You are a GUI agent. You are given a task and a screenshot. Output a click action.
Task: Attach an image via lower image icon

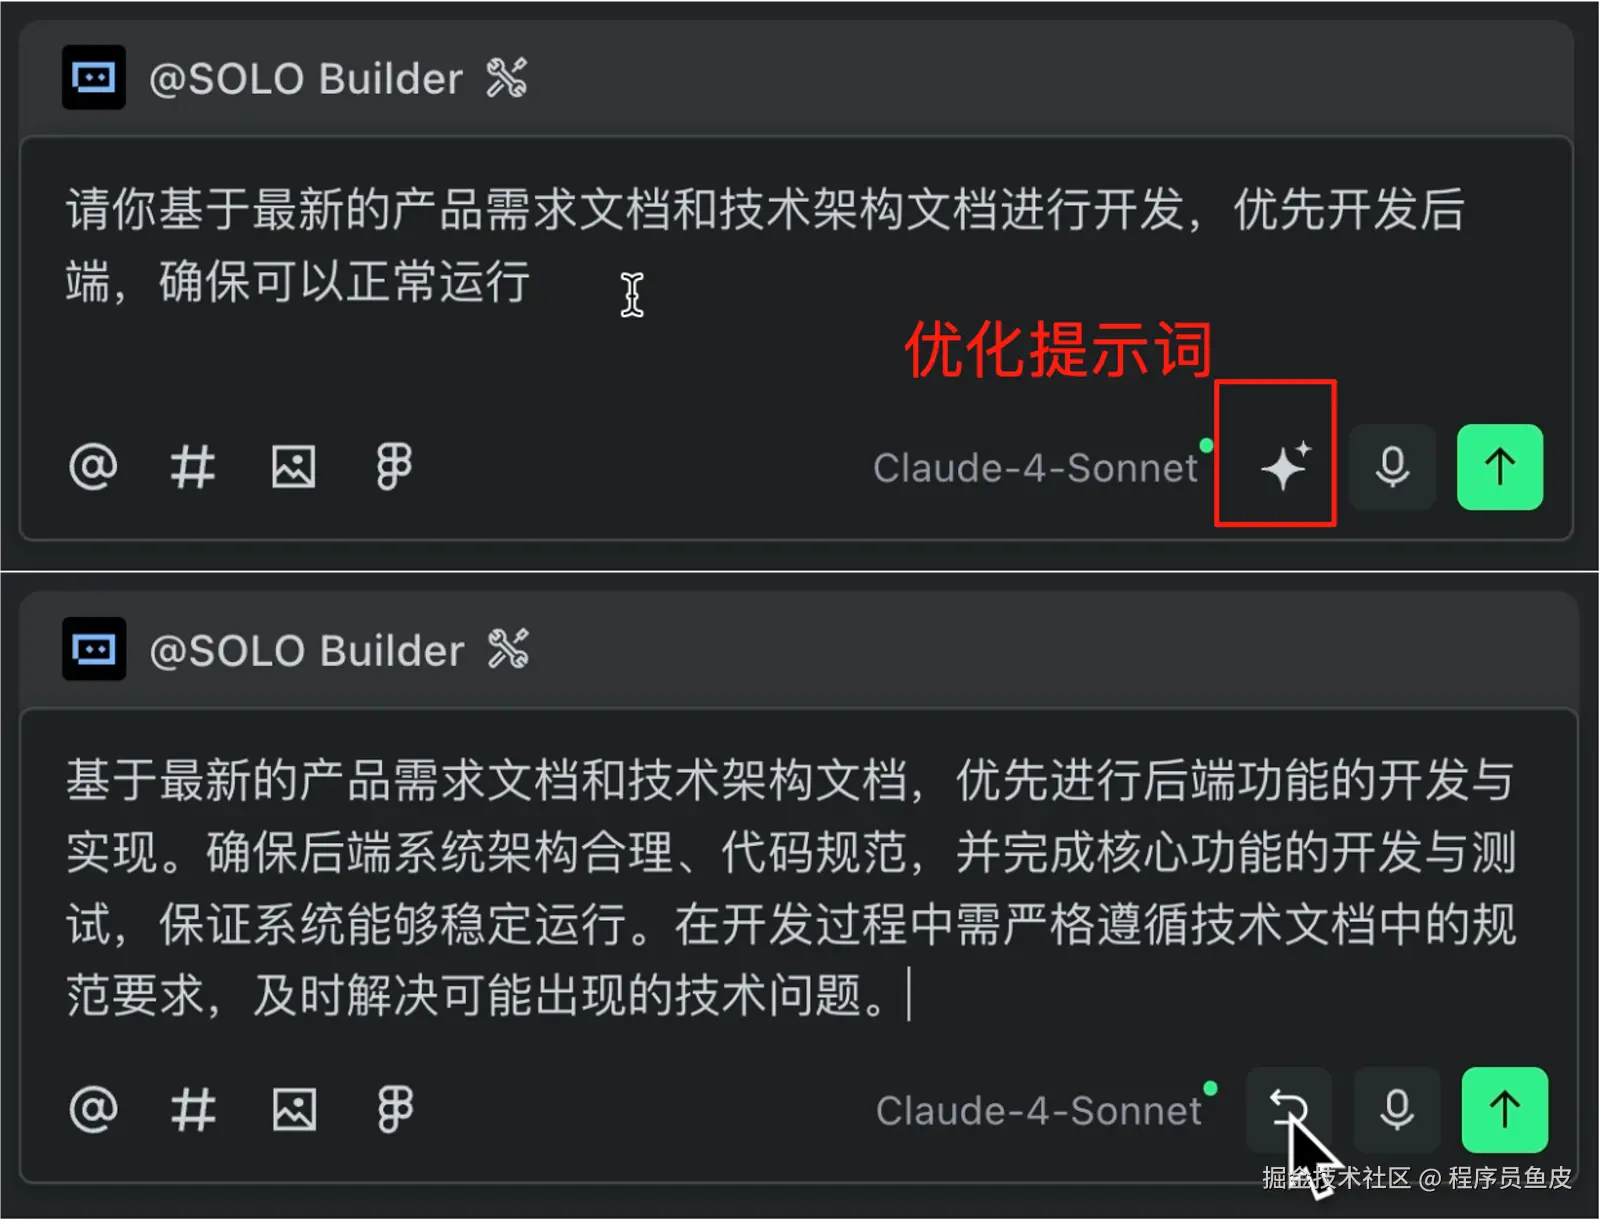point(295,1110)
